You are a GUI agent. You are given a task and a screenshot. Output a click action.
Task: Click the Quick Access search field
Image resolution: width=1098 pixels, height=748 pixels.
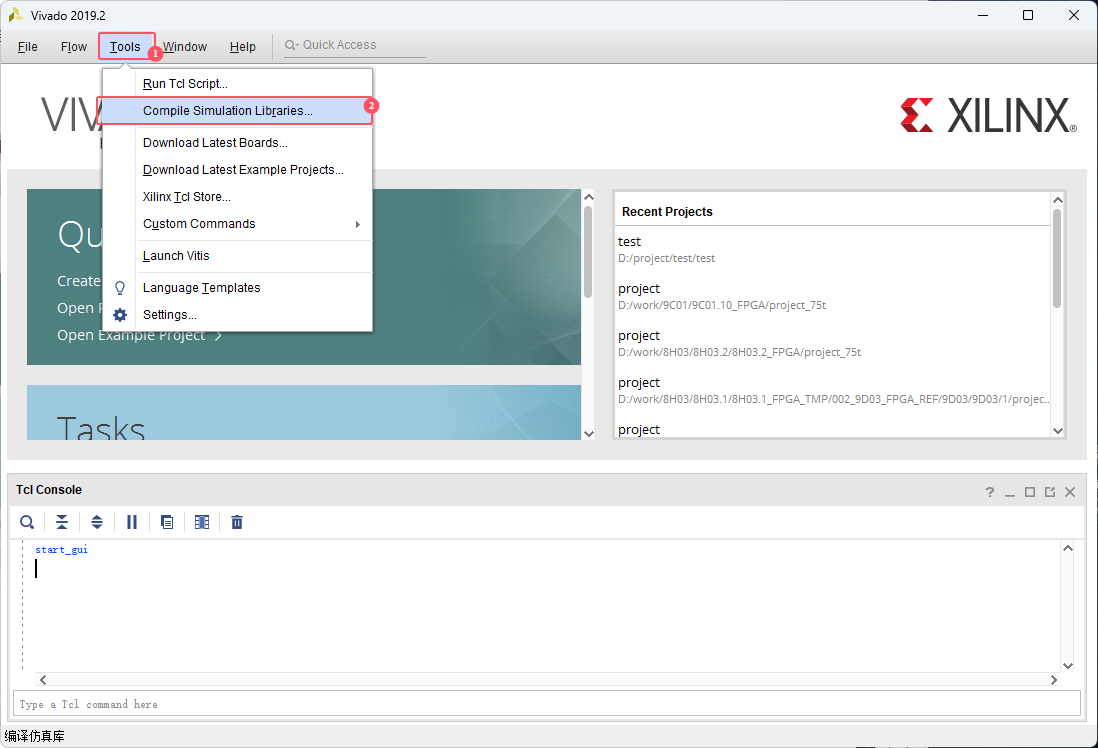[x=354, y=45]
